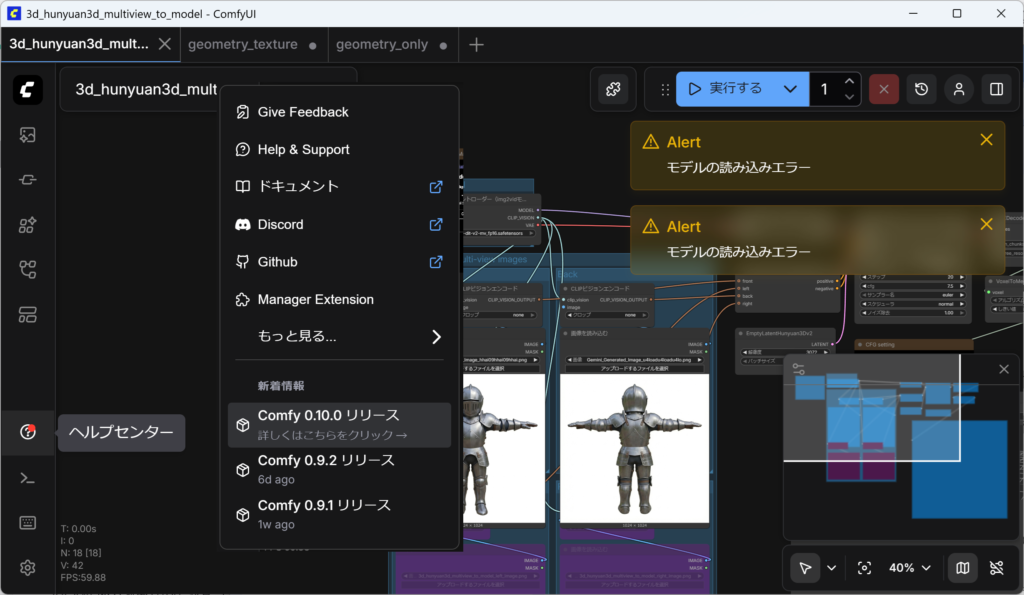The height and width of the screenshot is (595, 1024).
Task: Open the settings gear in left sidebar
Action: 28,568
